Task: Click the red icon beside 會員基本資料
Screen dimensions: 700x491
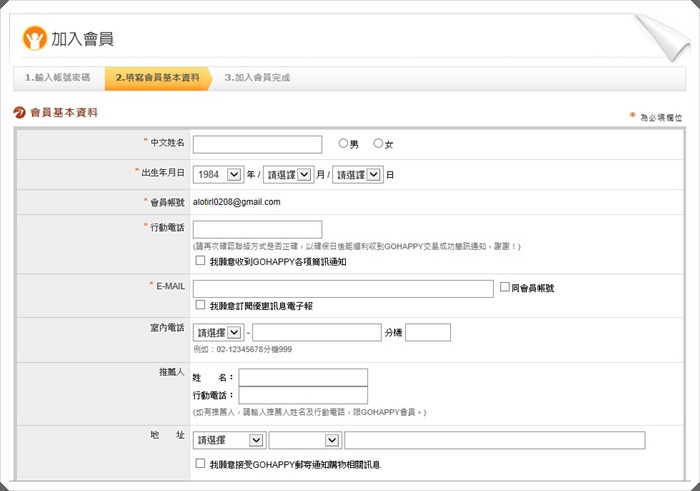Action: pyautogui.click(x=19, y=113)
